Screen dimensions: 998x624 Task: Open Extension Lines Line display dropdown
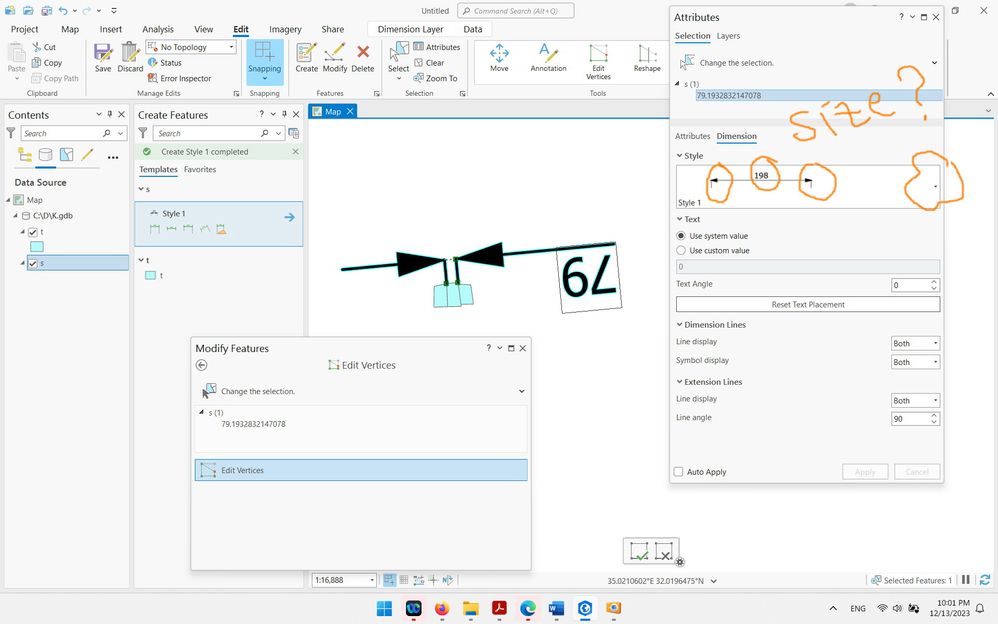tap(915, 401)
